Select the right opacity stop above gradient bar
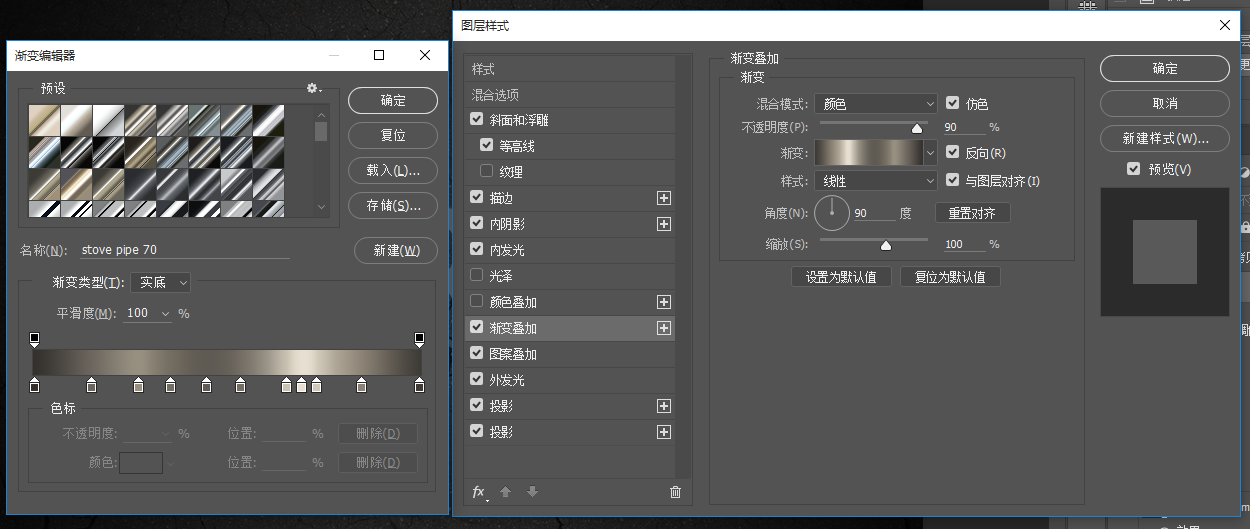Viewport: 1250px width, 529px height. point(419,340)
